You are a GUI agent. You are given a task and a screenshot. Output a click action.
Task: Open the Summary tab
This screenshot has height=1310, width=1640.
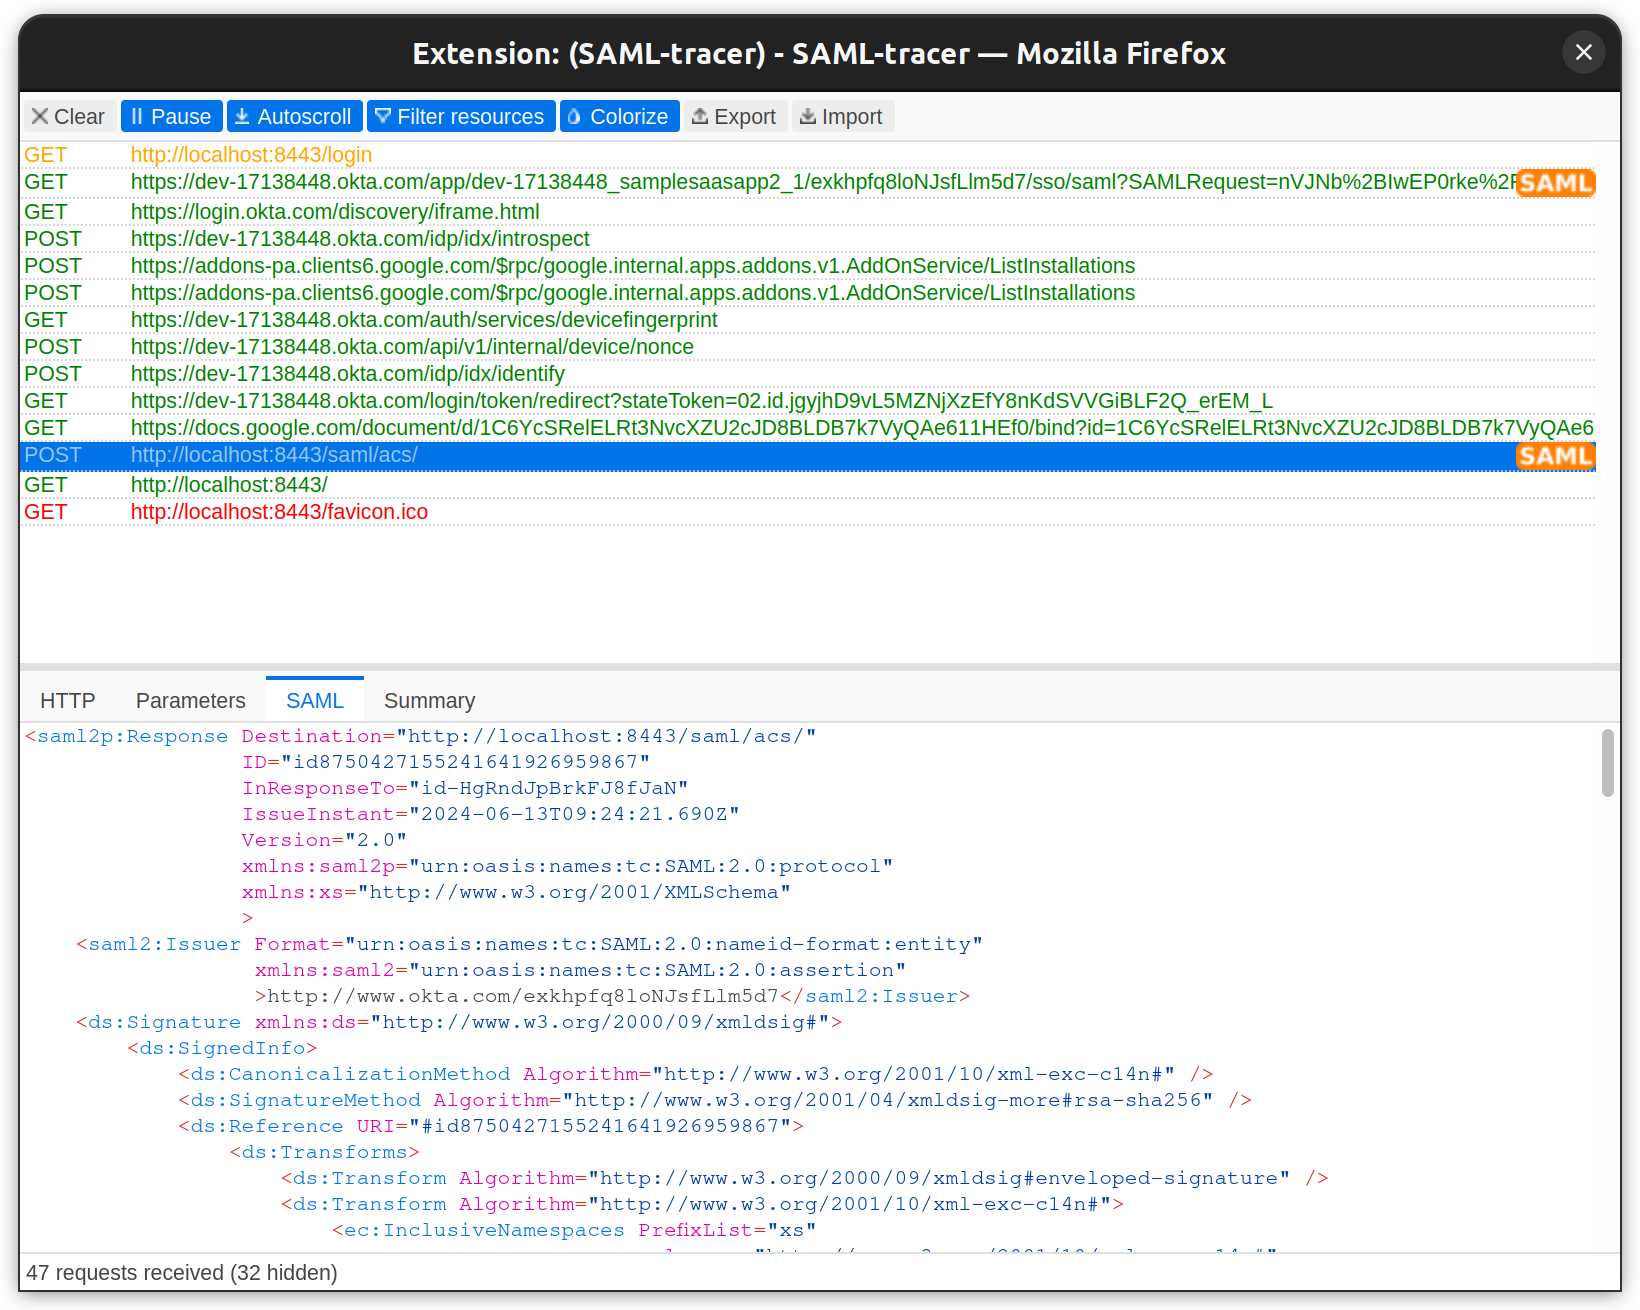coord(430,700)
